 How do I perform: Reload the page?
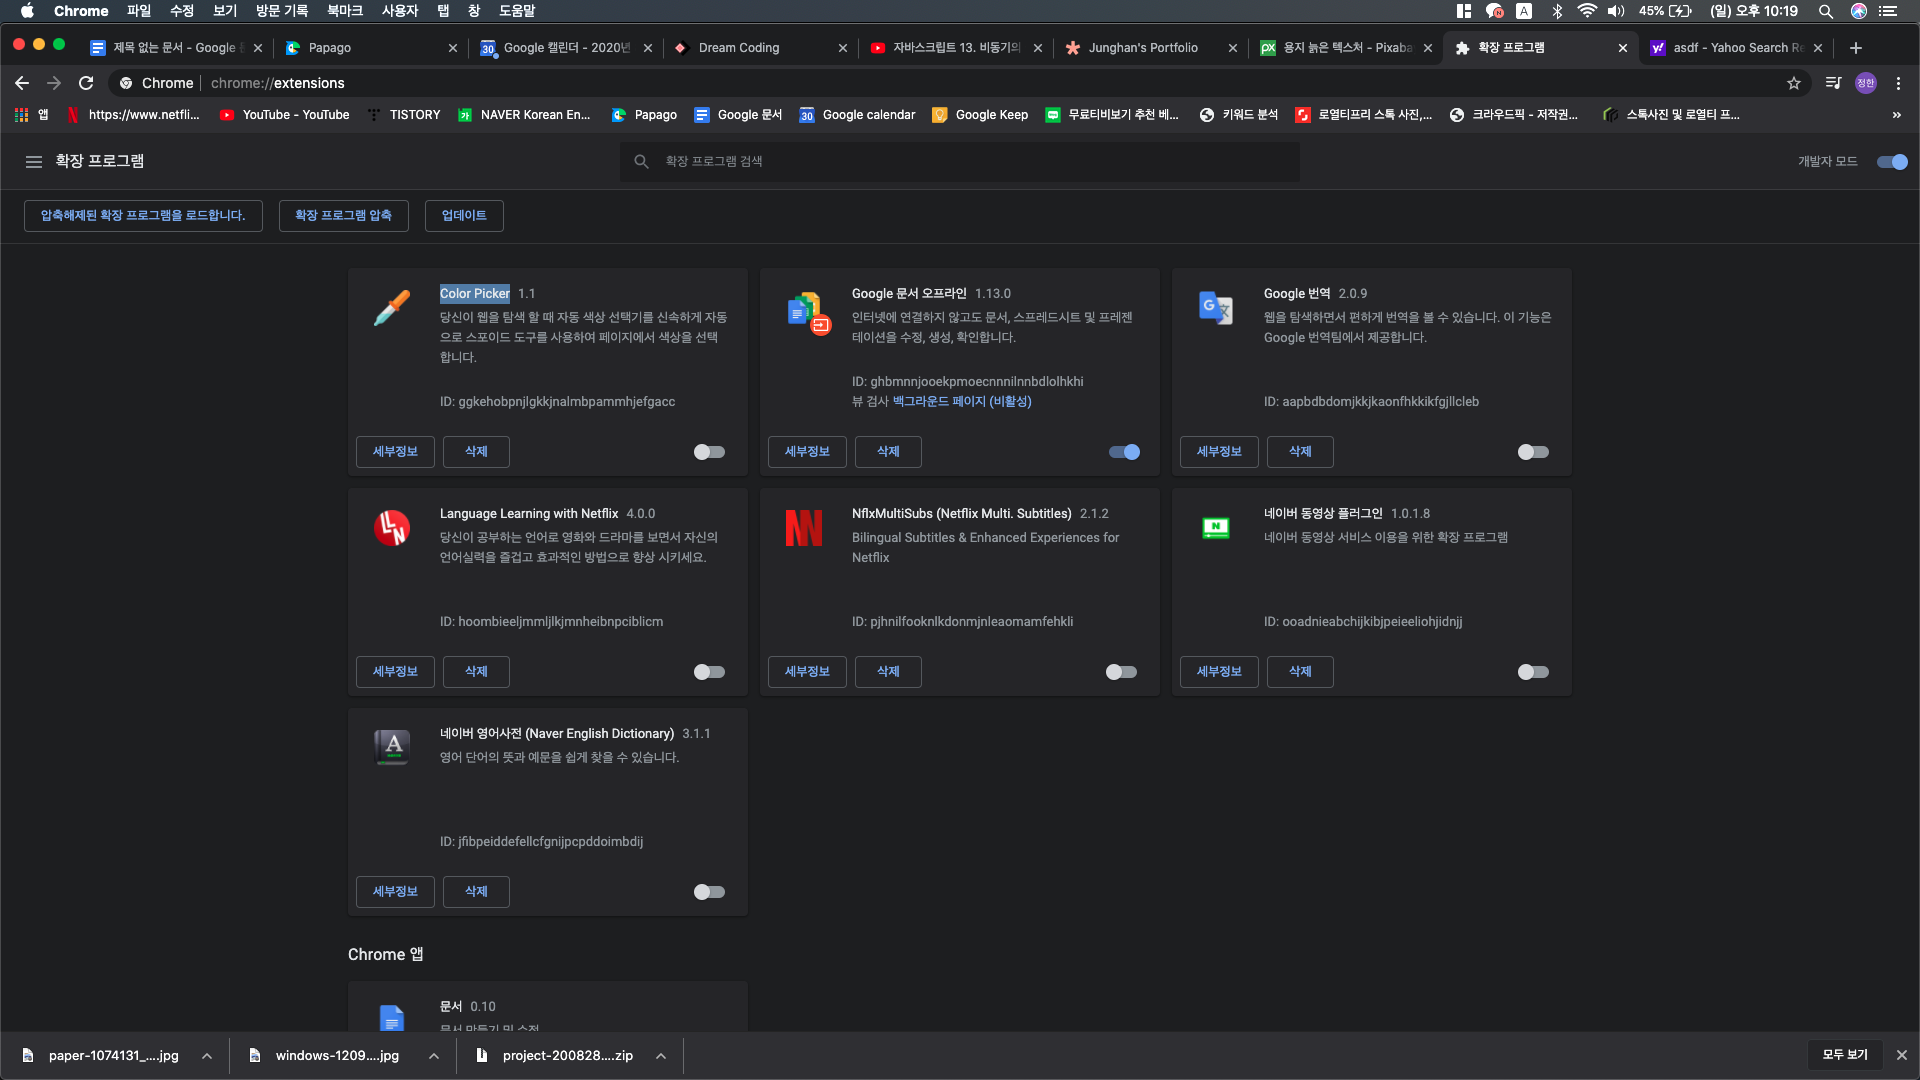point(86,83)
